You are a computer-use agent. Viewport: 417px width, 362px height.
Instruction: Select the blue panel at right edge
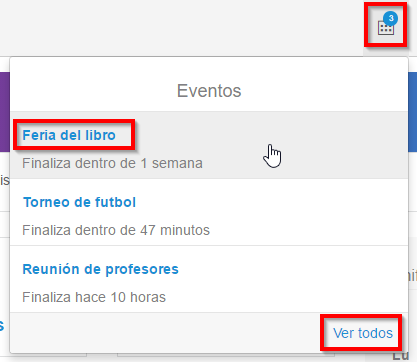point(413,112)
